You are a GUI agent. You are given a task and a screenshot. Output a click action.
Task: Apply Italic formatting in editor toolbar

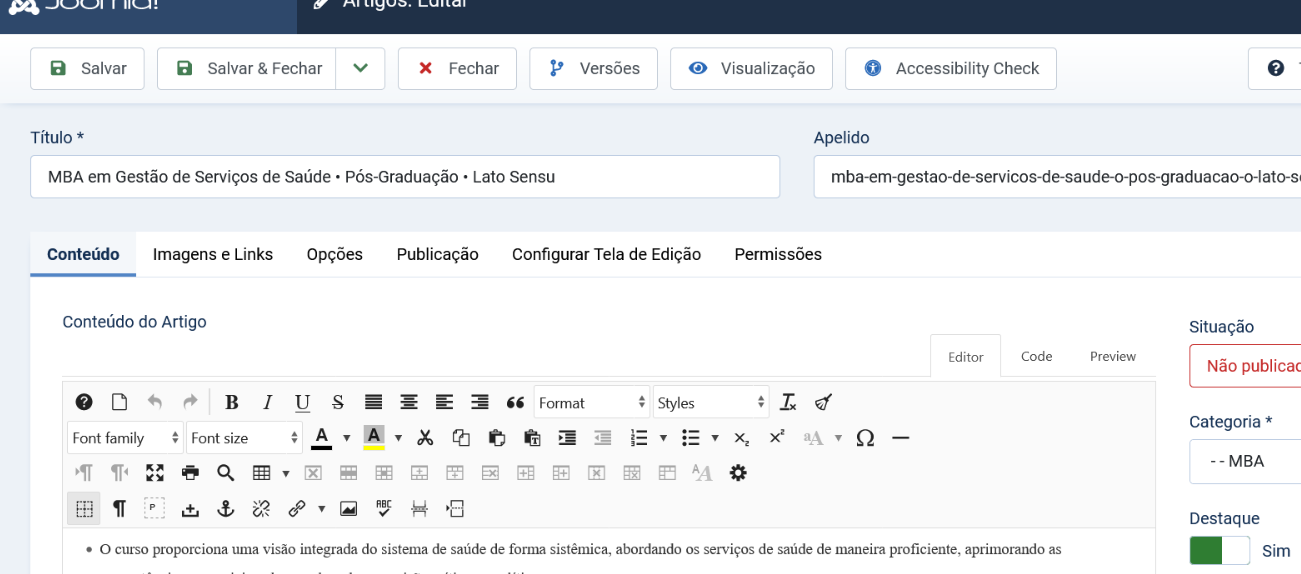267,403
